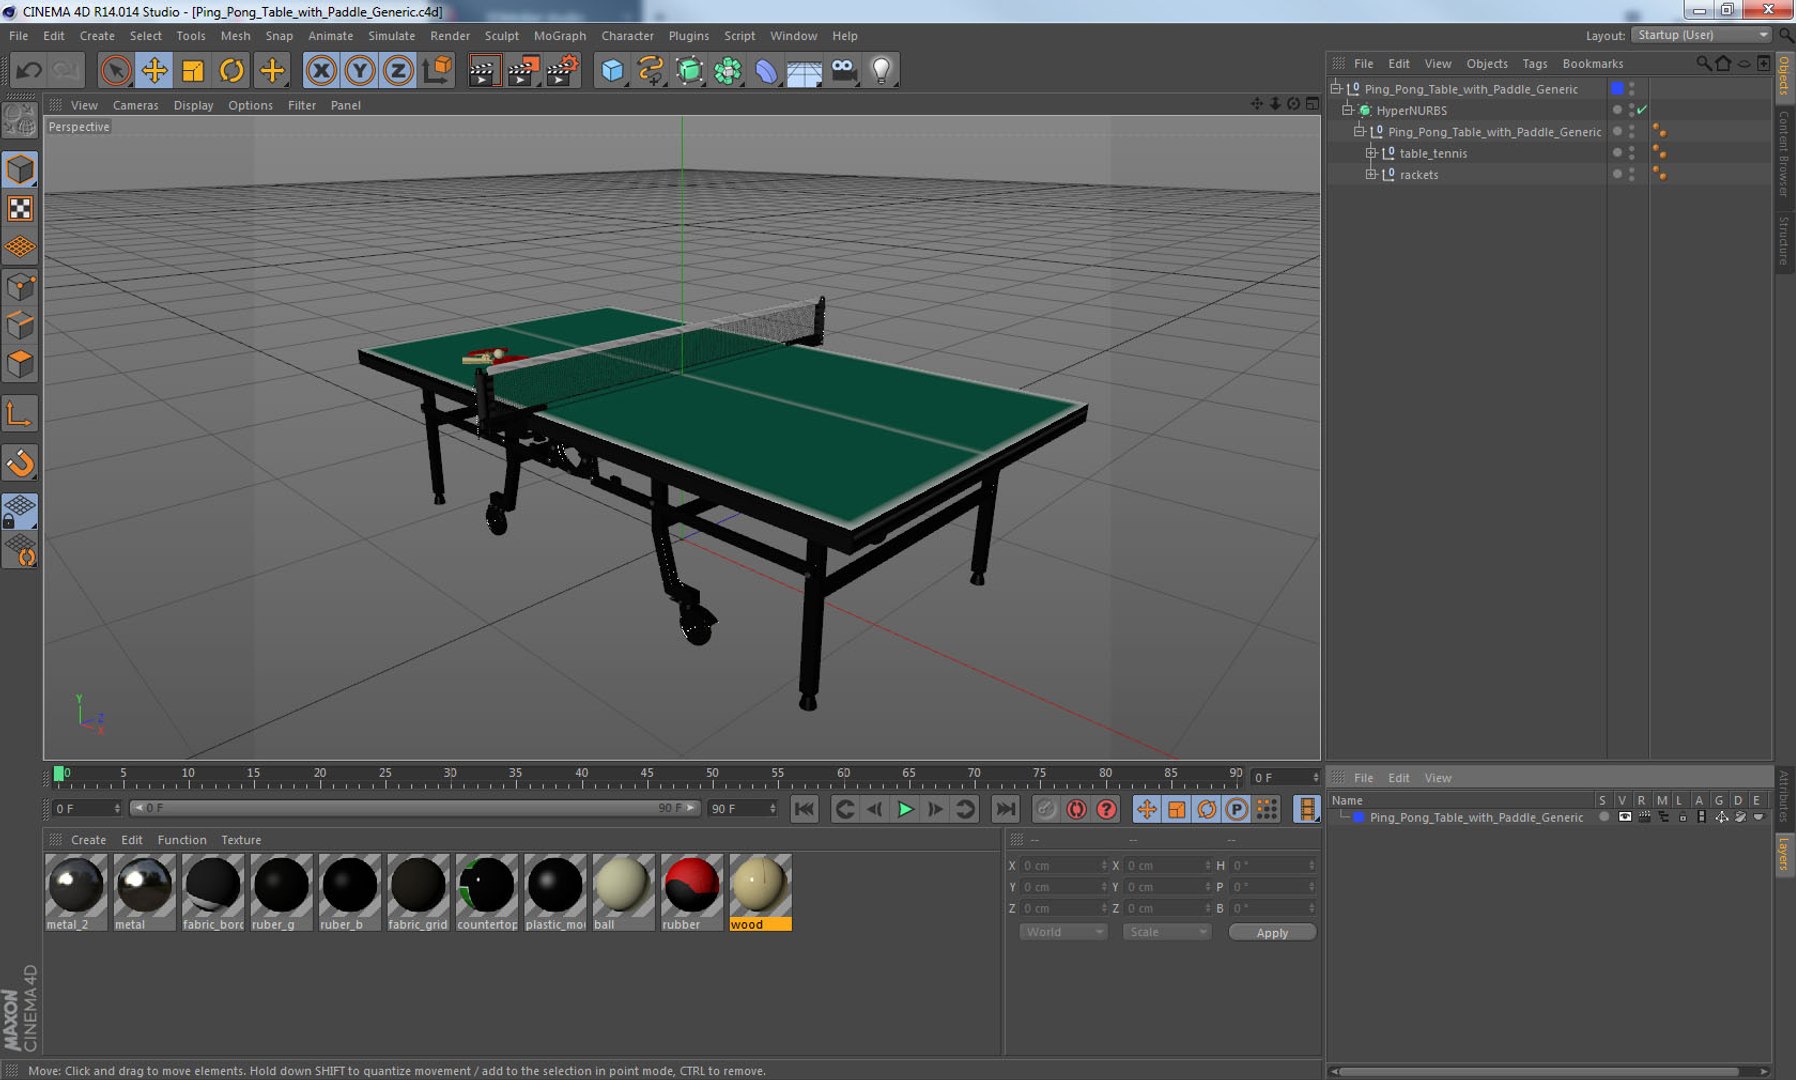Screen dimensions: 1796x1080
Task: Select Live Selection arrow tool
Action: coord(116,70)
